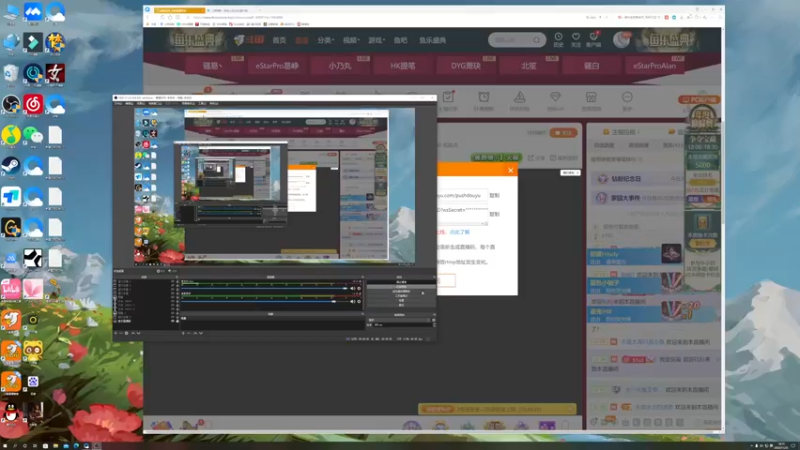Select the 北笙 live tab

tap(529, 66)
